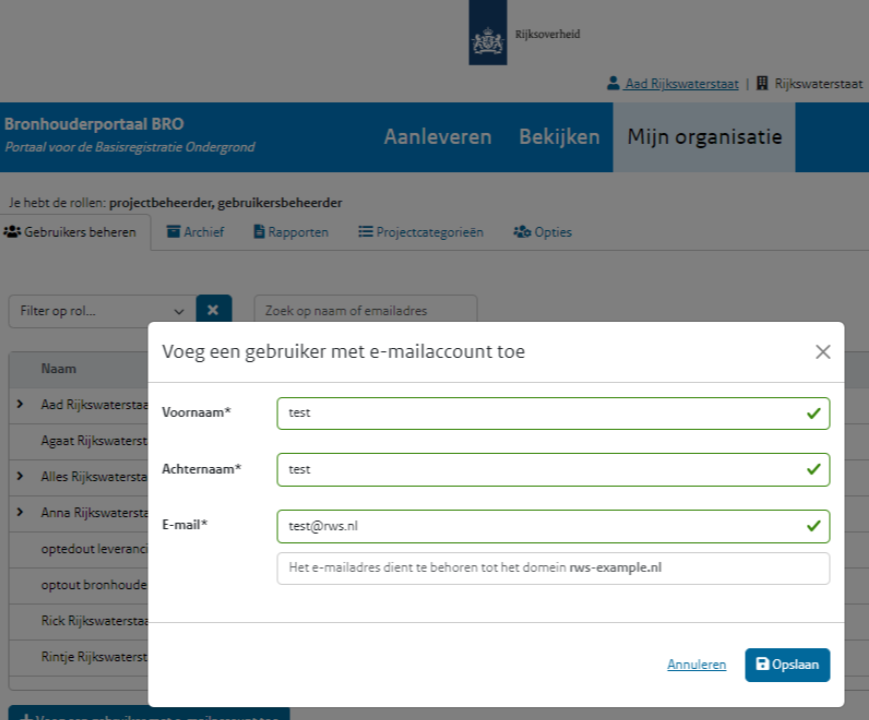This screenshot has height=720, width=869.
Task: Switch to the Archief tab
Action: click(x=195, y=232)
